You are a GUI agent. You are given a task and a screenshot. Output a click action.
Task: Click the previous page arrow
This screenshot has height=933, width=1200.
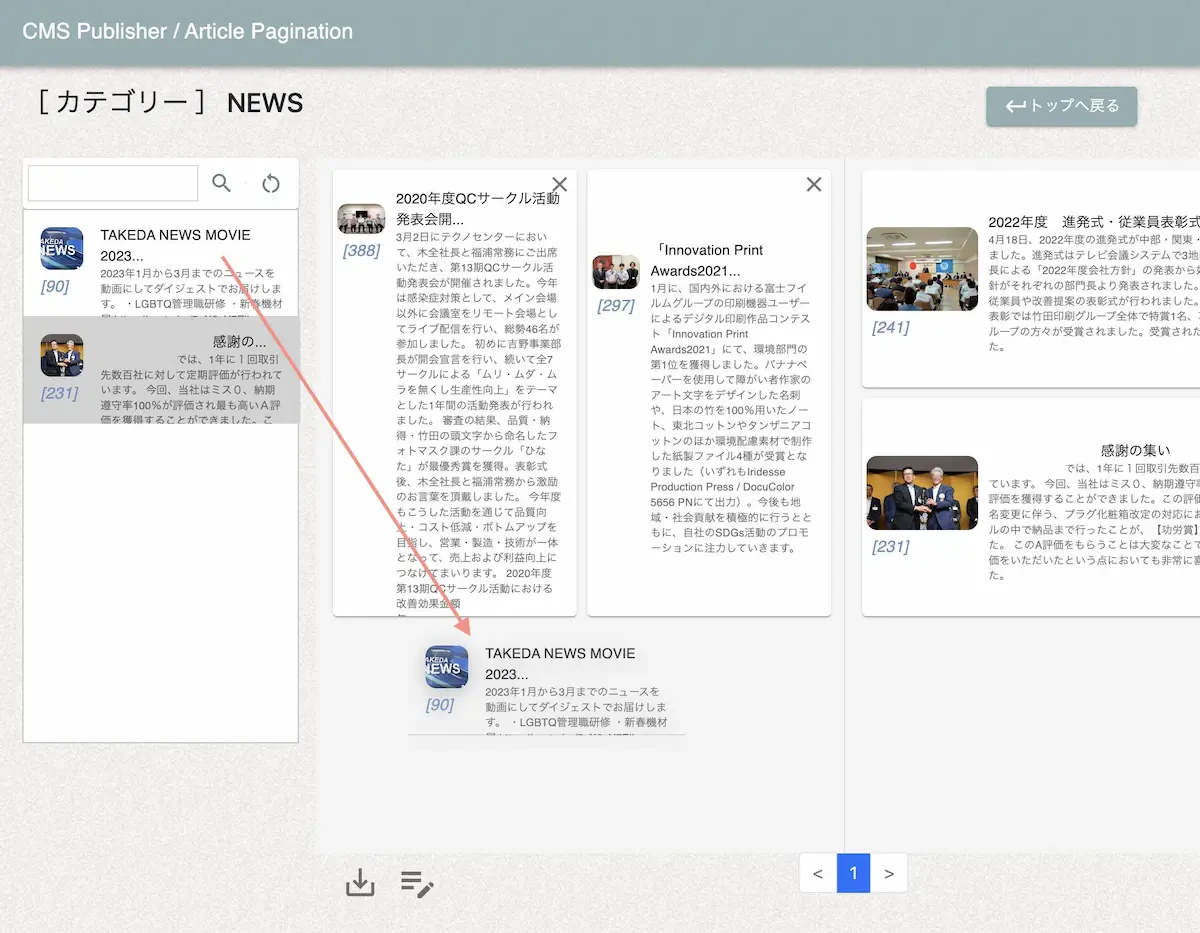click(x=817, y=873)
